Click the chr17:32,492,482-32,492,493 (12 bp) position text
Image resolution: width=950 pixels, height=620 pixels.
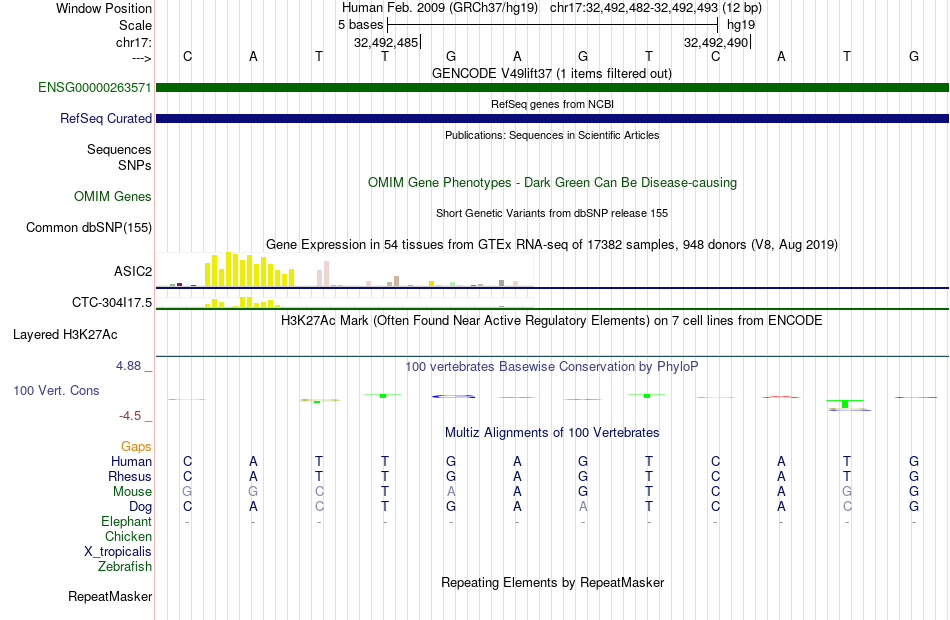(656, 8)
